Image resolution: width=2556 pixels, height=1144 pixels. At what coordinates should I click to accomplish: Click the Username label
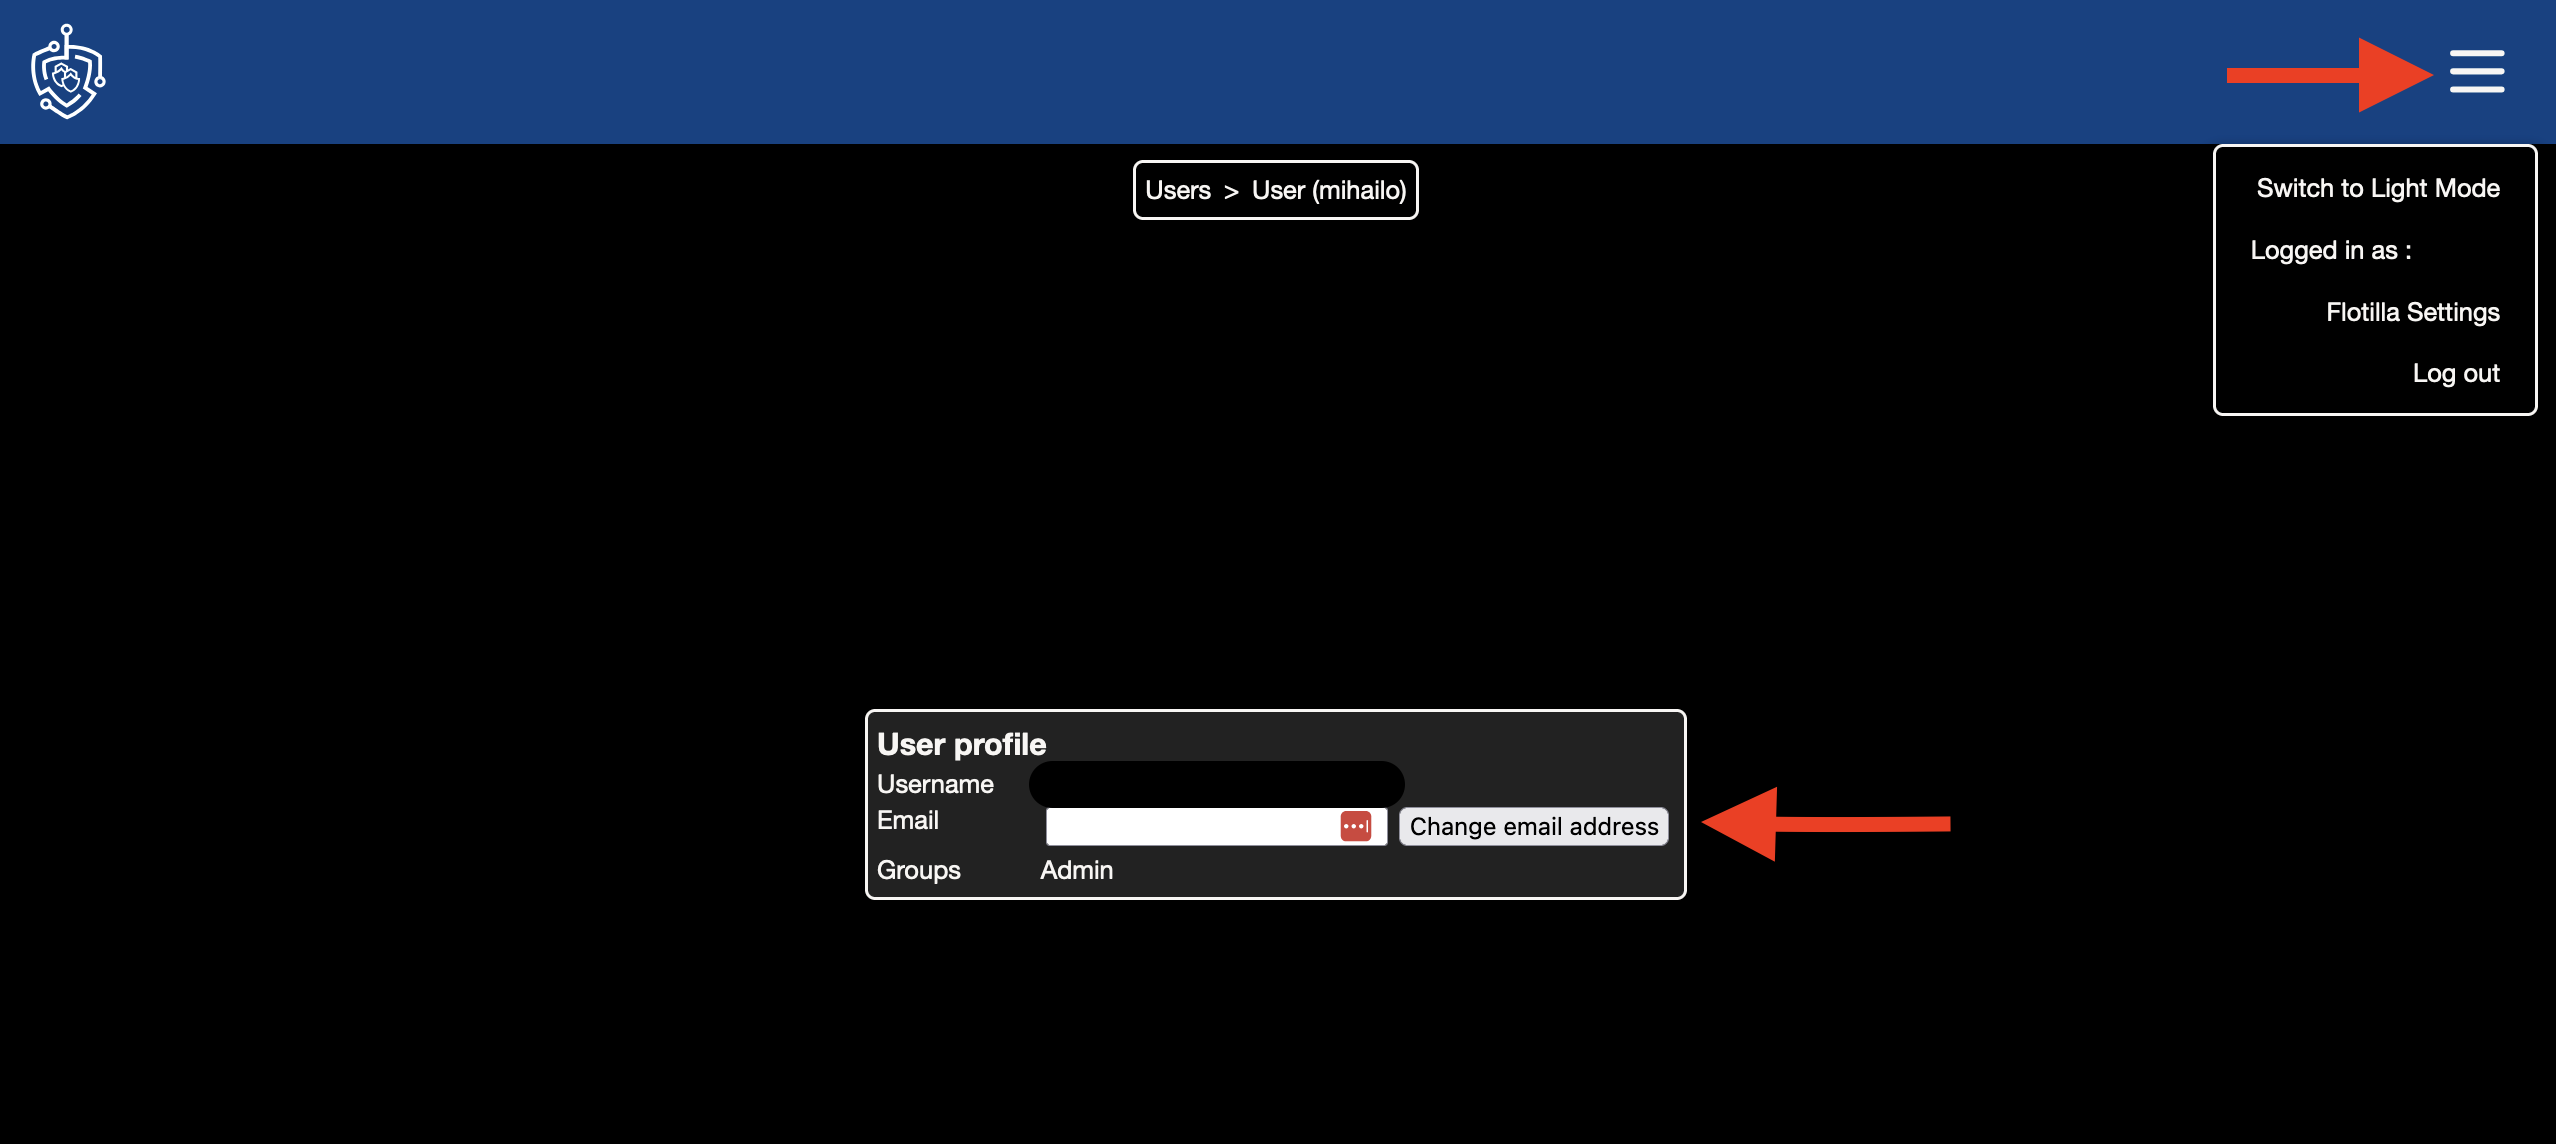pyautogui.click(x=935, y=784)
